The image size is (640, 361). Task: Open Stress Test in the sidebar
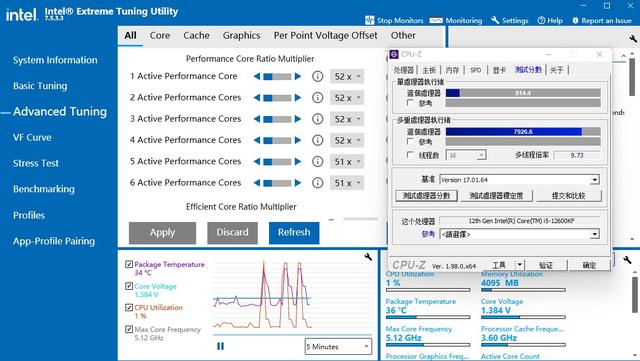pyautogui.click(x=36, y=163)
